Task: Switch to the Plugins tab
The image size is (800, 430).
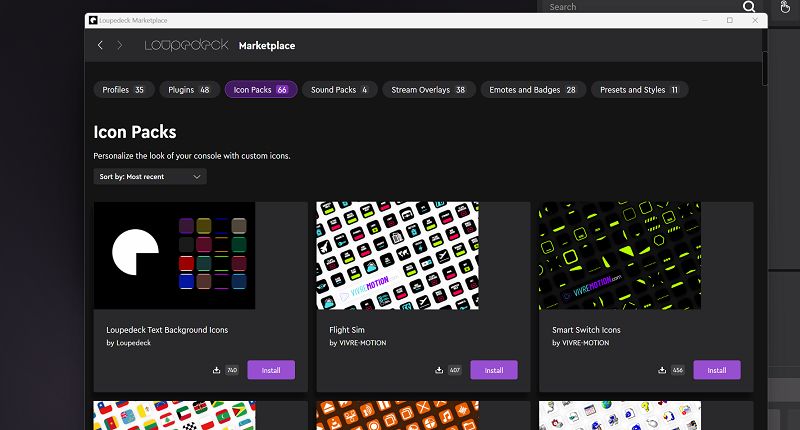Action: click(189, 90)
